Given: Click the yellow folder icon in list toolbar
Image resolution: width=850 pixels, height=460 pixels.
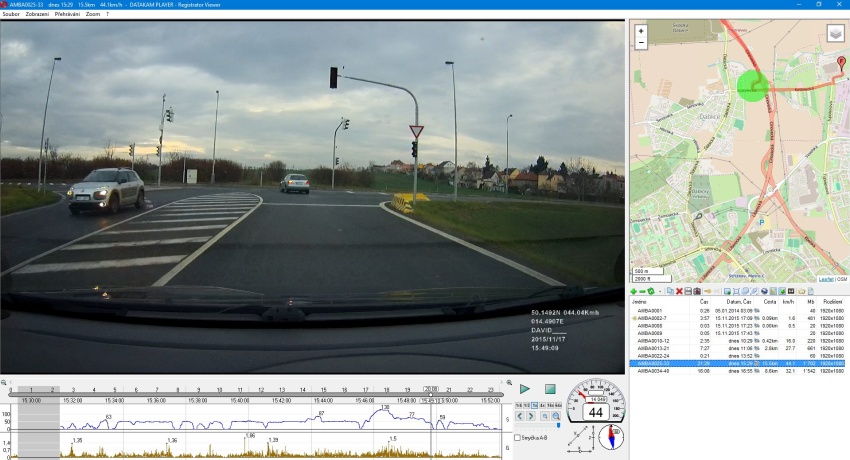Looking at the screenshot, I should point(802,291).
